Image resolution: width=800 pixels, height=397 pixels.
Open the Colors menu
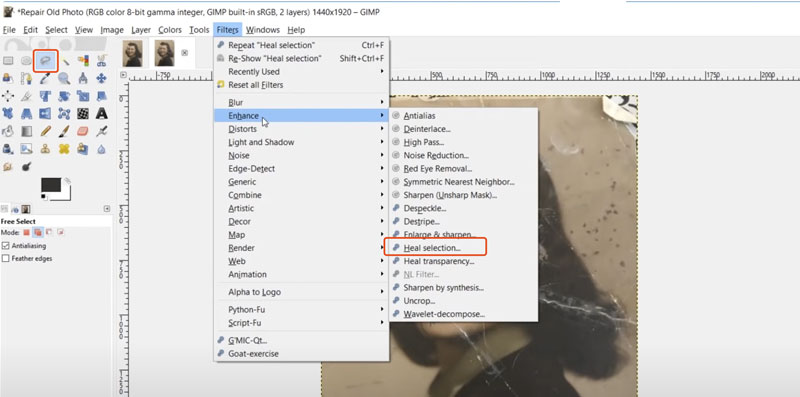tap(170, 30)
